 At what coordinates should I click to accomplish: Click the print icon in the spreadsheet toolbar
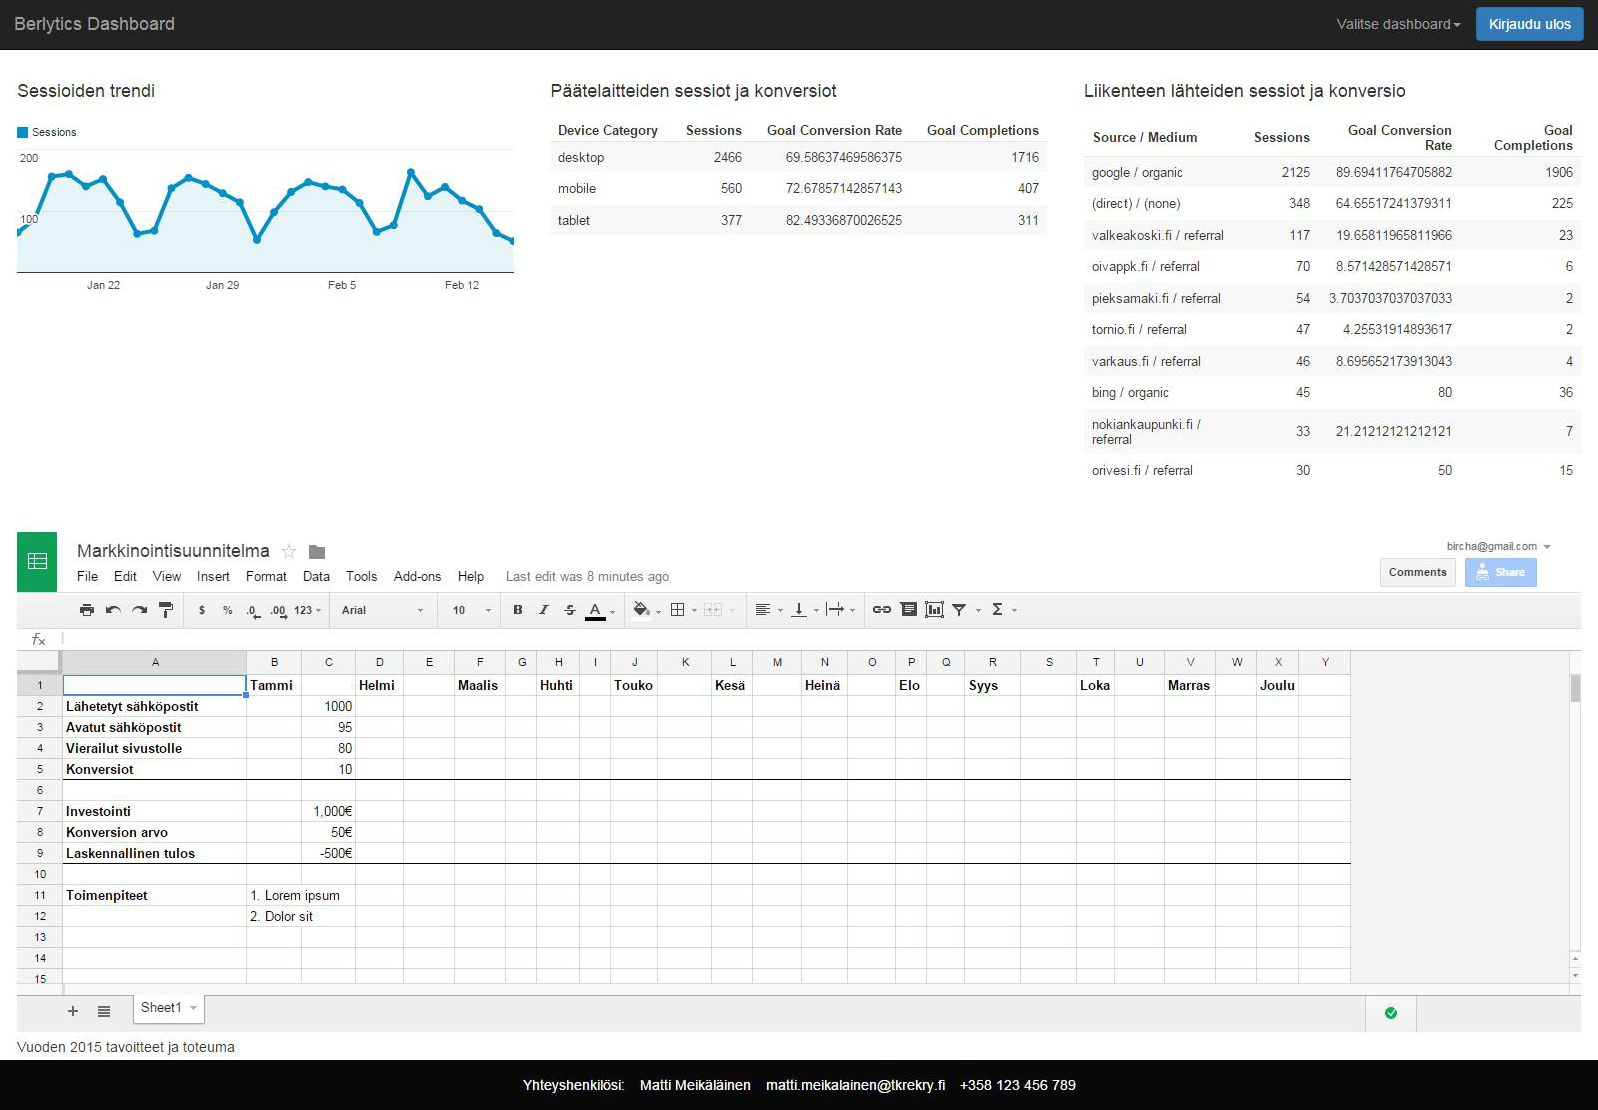(x=87, y=610)
